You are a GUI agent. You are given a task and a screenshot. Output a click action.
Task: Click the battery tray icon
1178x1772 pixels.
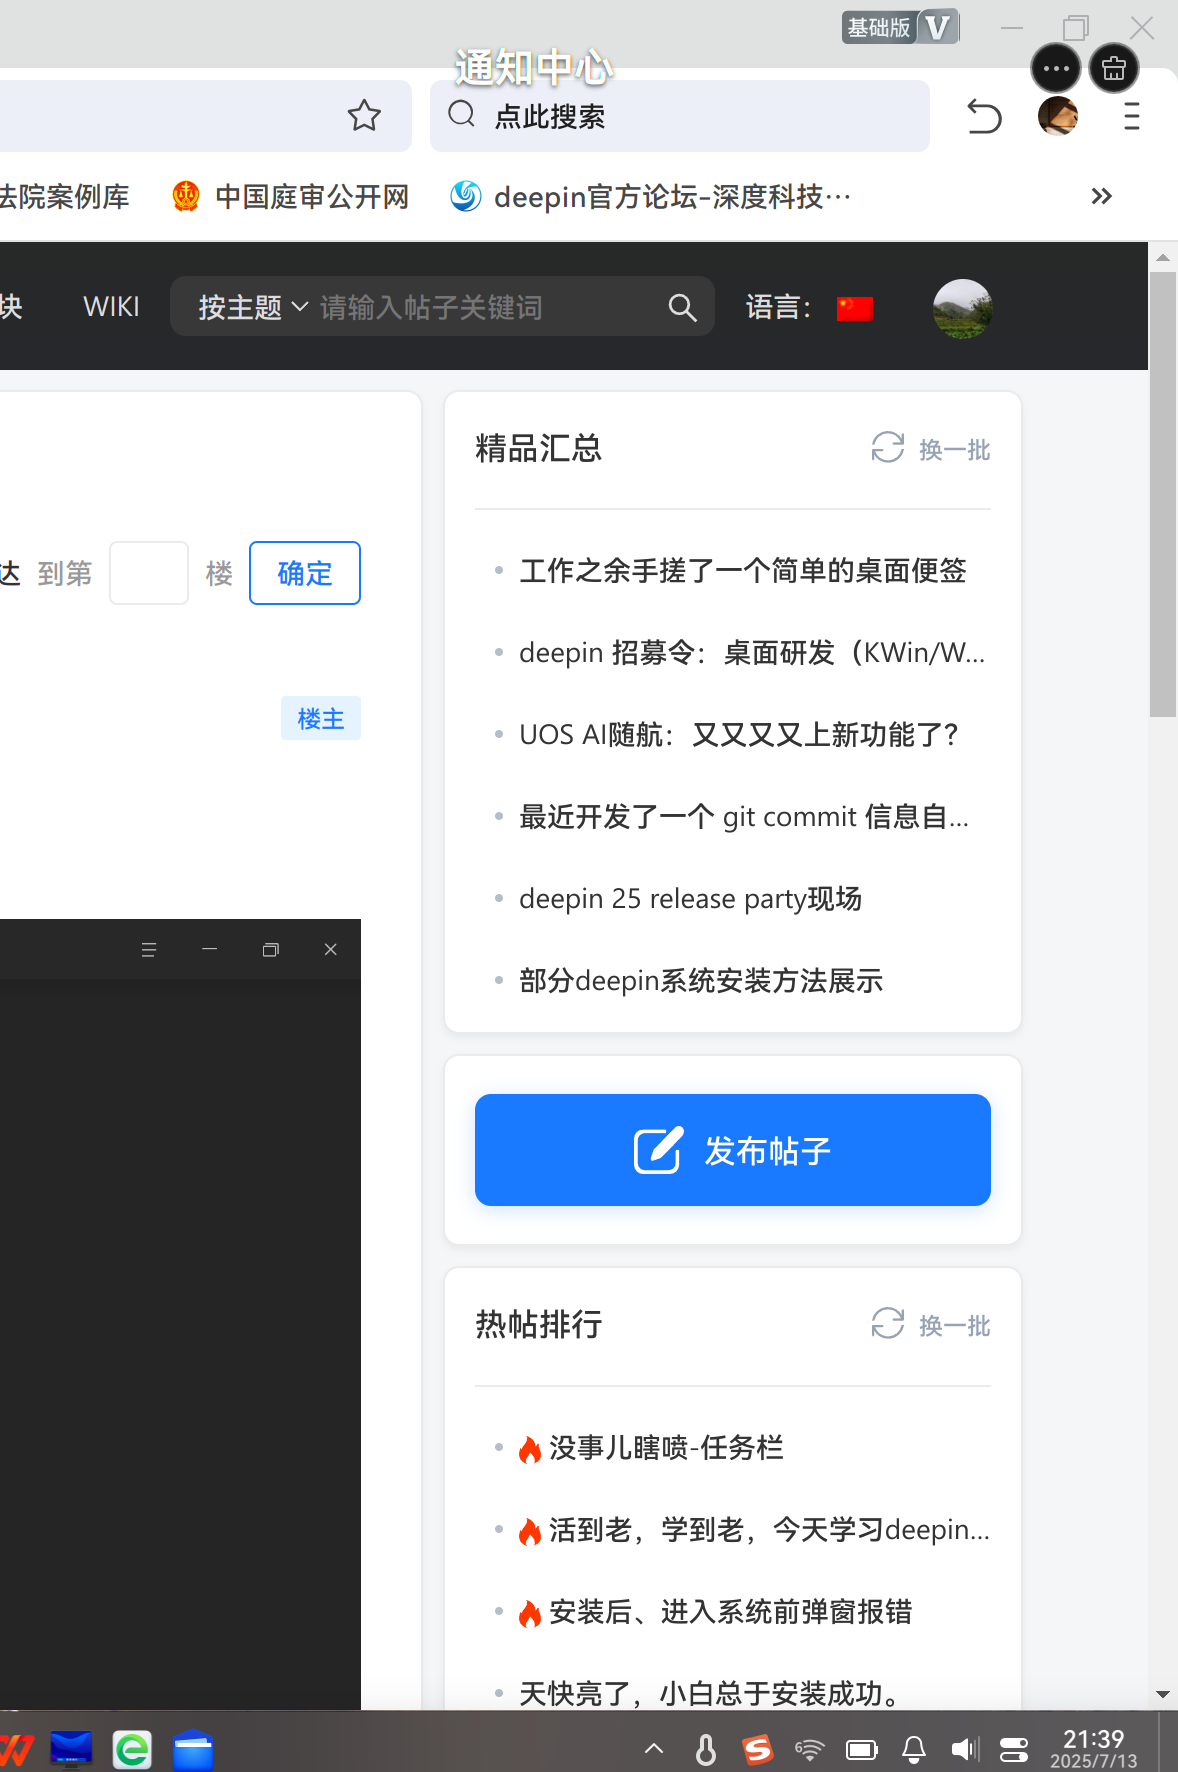click(x=862, y=1749)
